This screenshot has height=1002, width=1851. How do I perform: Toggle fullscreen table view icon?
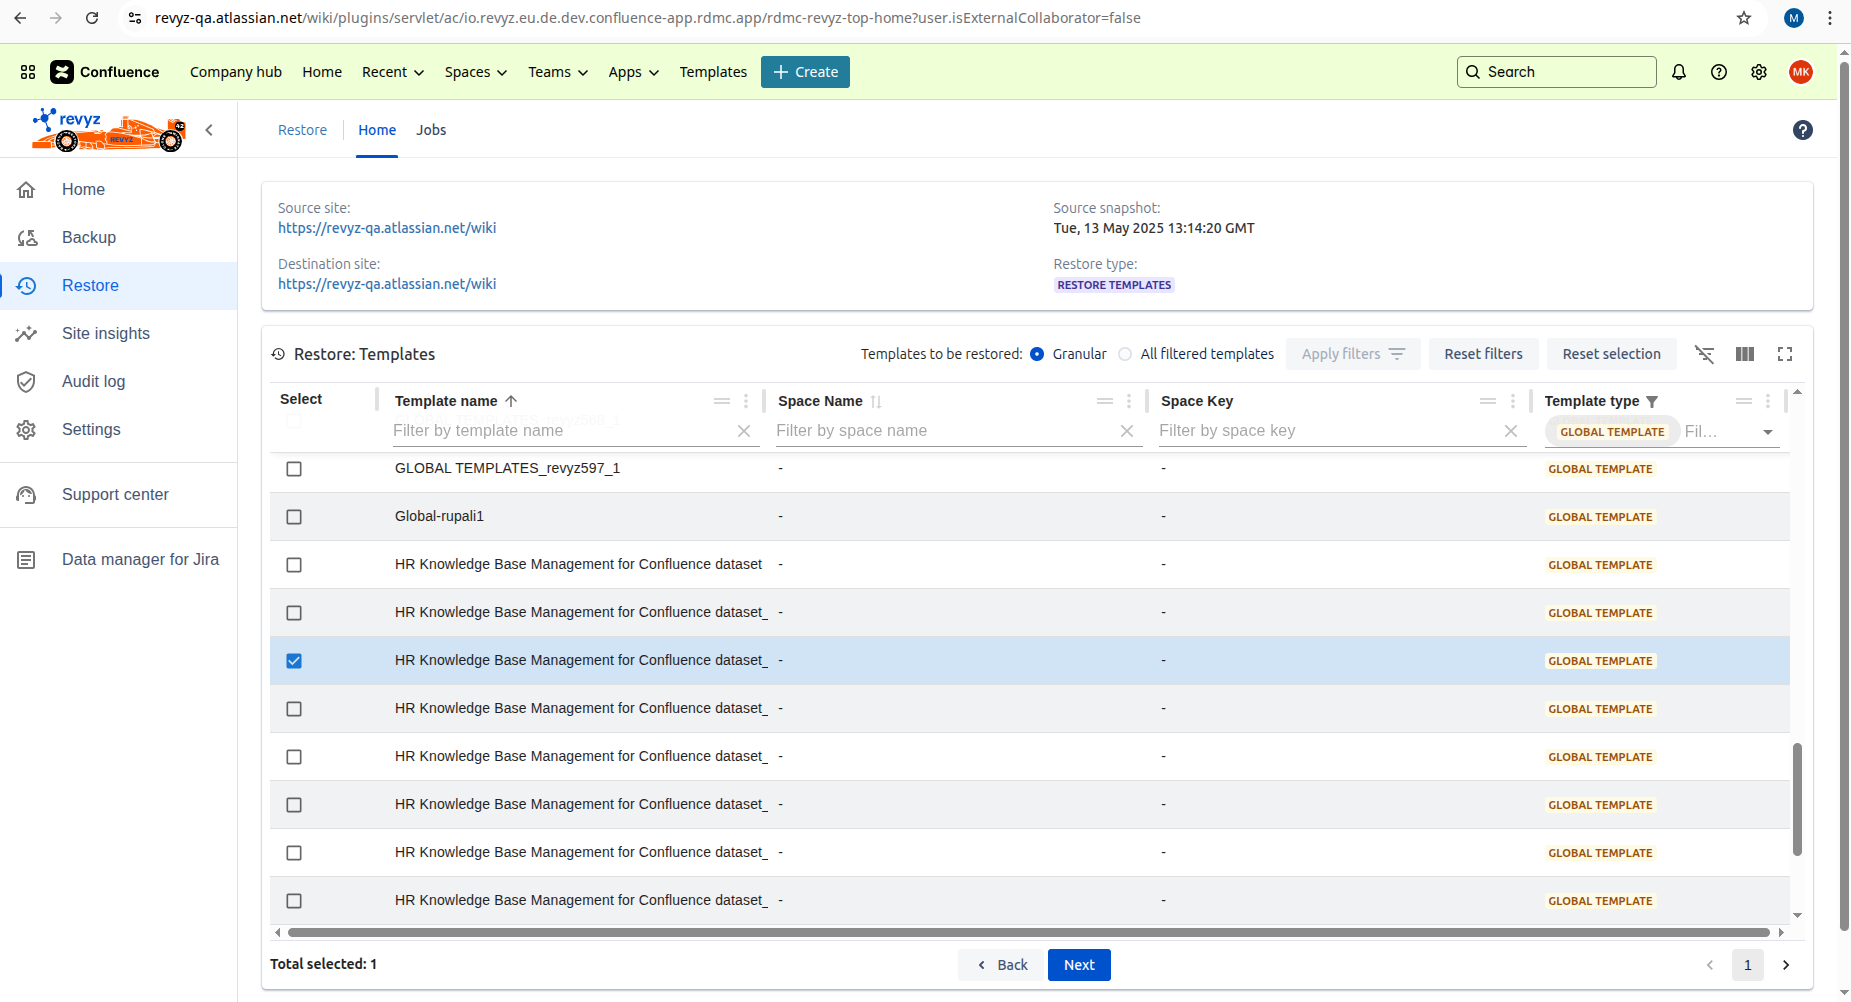[x=1785, y=354]
